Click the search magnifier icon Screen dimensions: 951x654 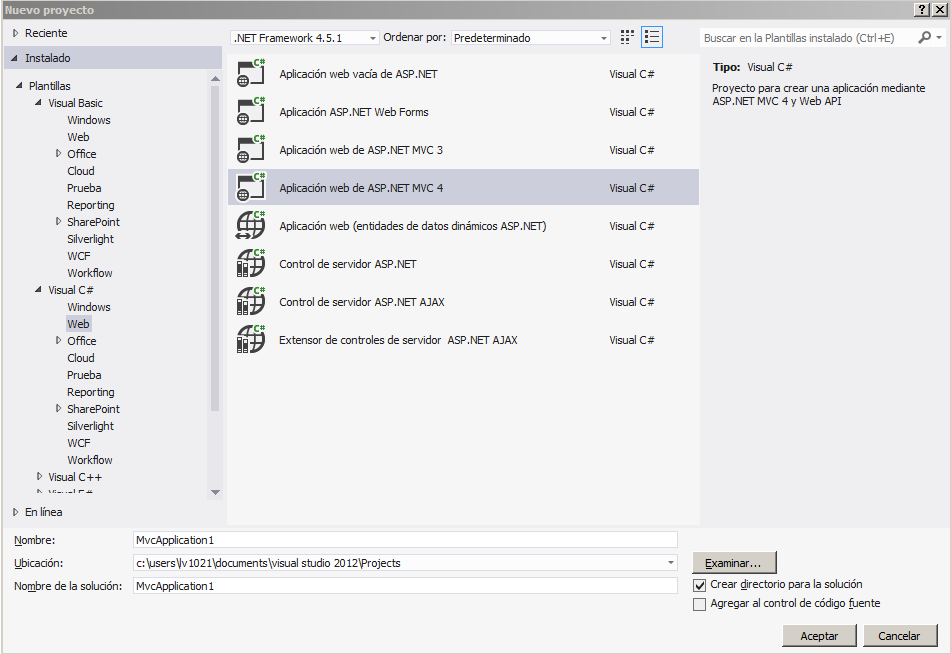click(x=924, y=38)
